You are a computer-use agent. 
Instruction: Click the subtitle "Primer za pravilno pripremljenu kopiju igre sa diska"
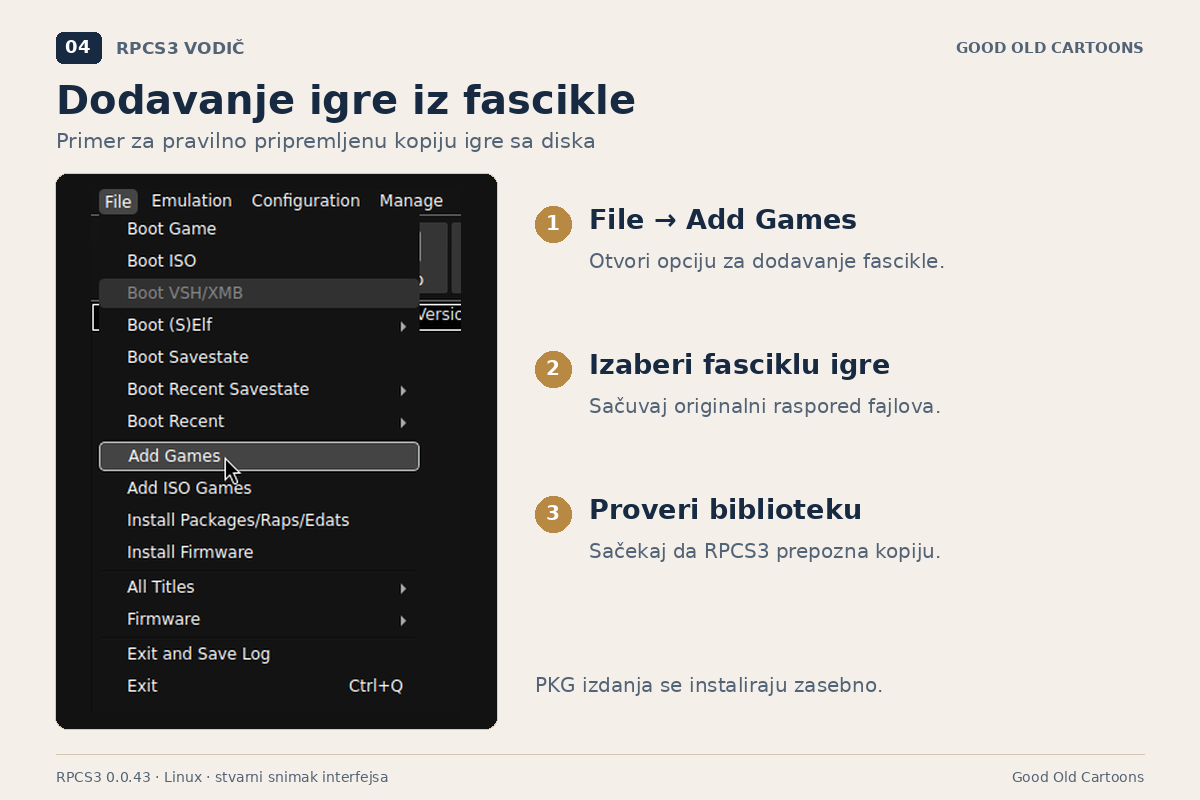[x=326, y=141]
